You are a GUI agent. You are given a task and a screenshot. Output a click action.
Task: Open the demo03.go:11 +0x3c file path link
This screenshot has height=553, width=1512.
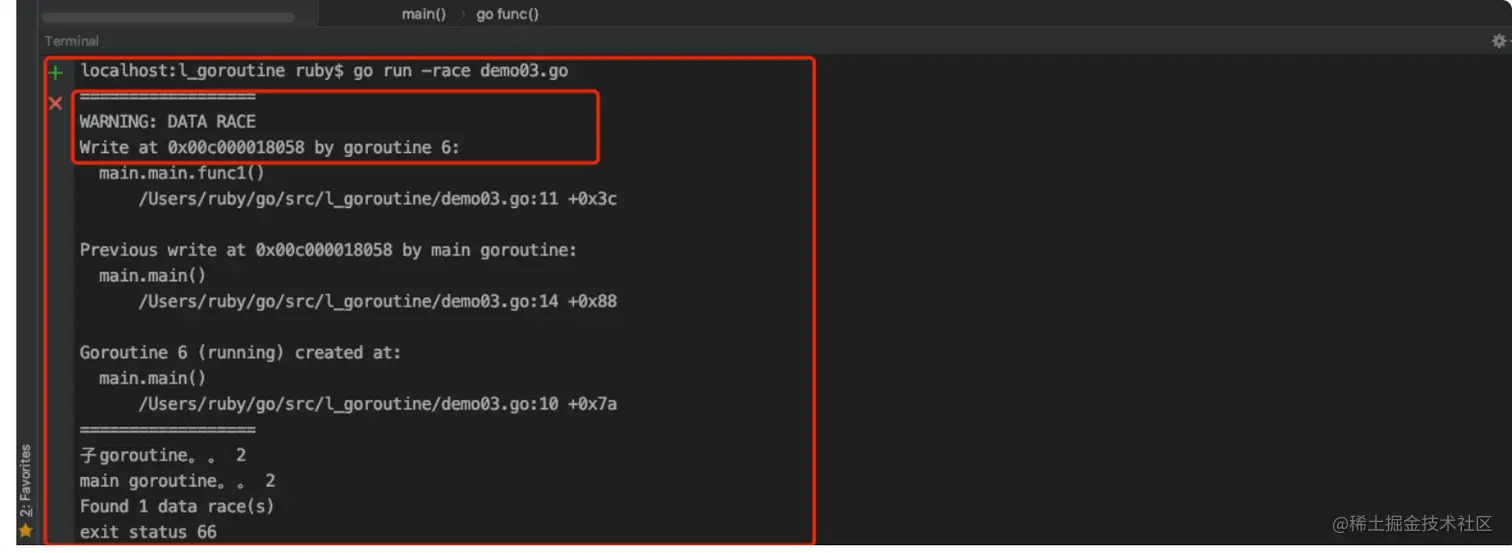[378, 199]
